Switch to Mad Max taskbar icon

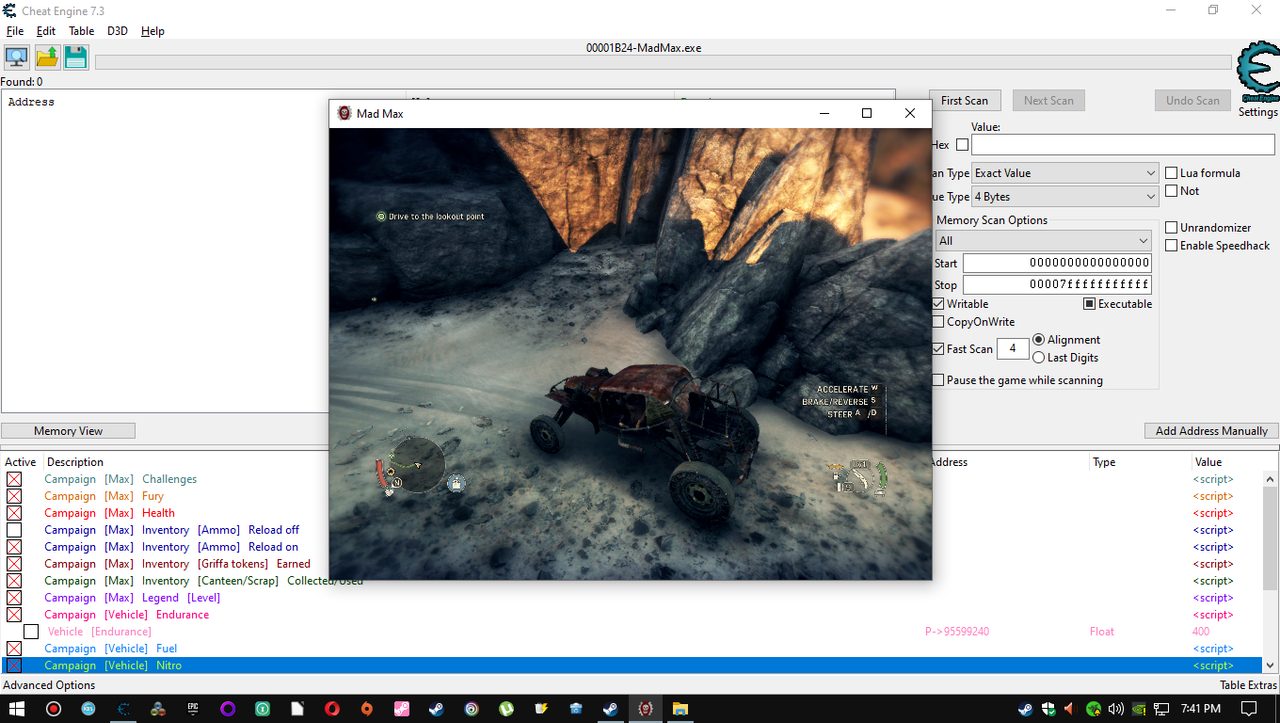(x=646, y=709)
